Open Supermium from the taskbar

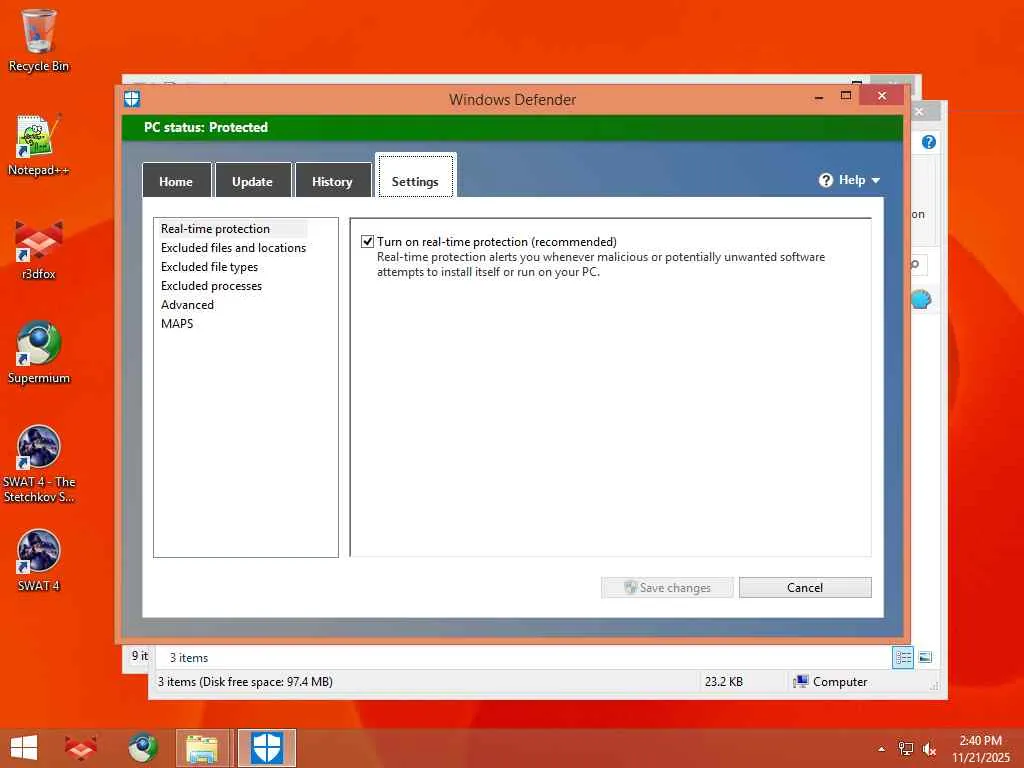tap(142, 748)
